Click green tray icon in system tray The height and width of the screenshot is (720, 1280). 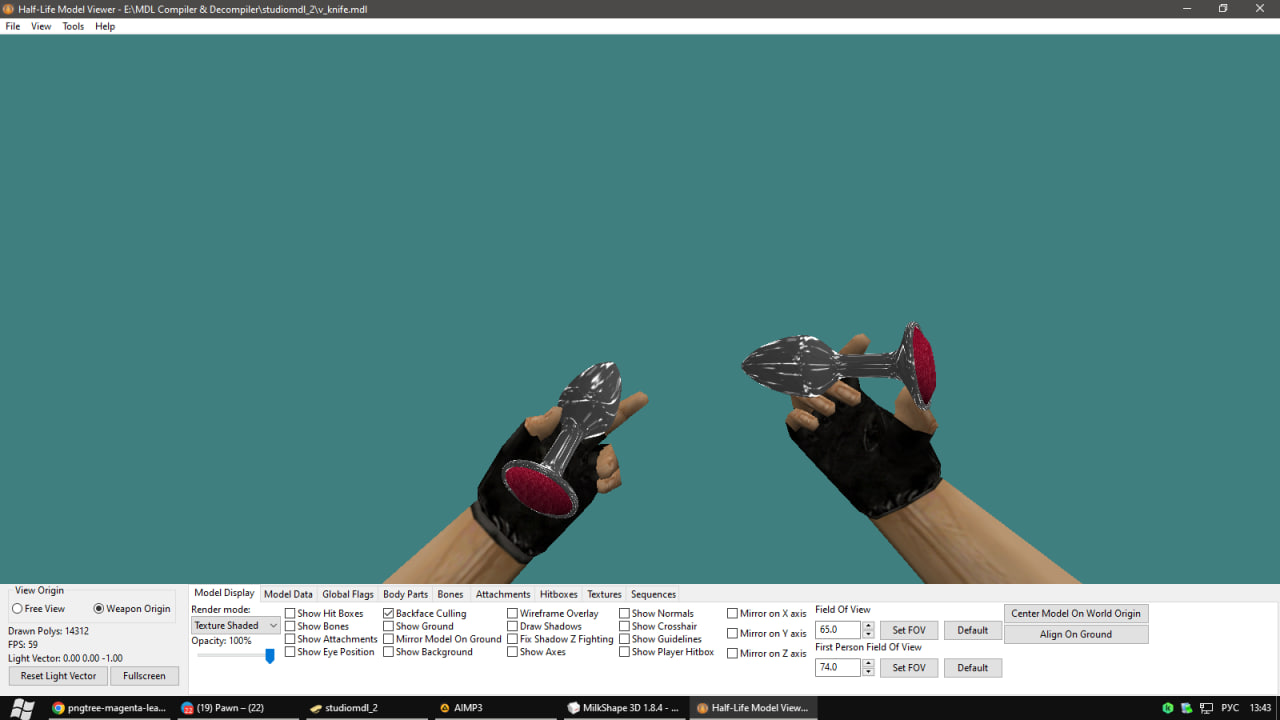click(x=1167, y=708)
